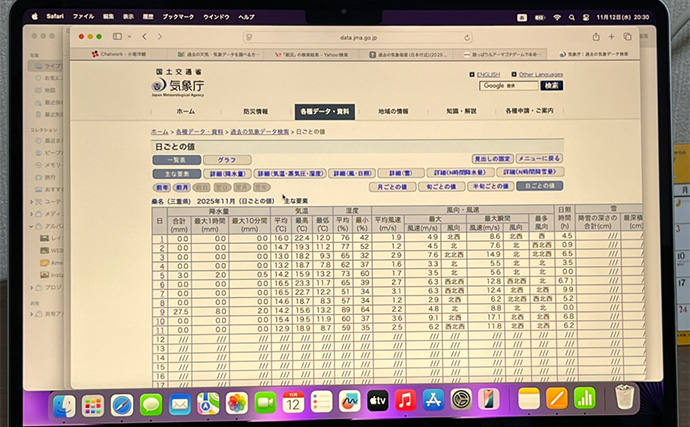Viewport: 690px width, 427px height.
Task: Expand Safari sidebar tab group dropdown
Action: (125, 37)
